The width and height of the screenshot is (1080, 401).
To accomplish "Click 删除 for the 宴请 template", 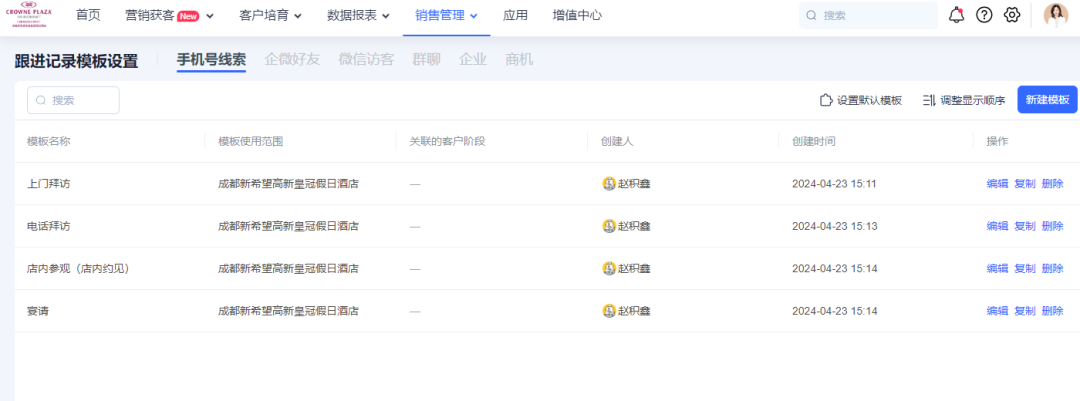I will click(1052, 311).
